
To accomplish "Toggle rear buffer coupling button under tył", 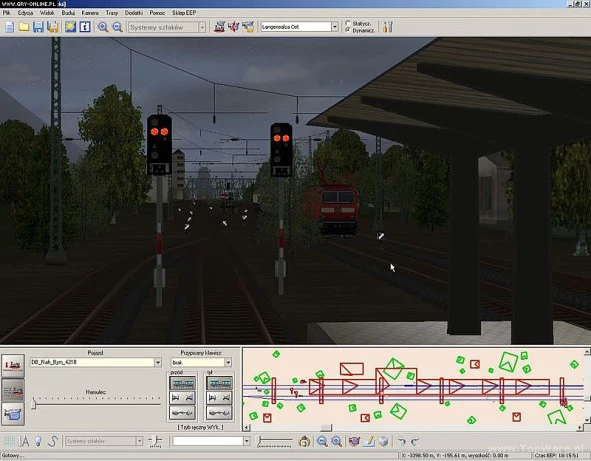I will point(219,398).
